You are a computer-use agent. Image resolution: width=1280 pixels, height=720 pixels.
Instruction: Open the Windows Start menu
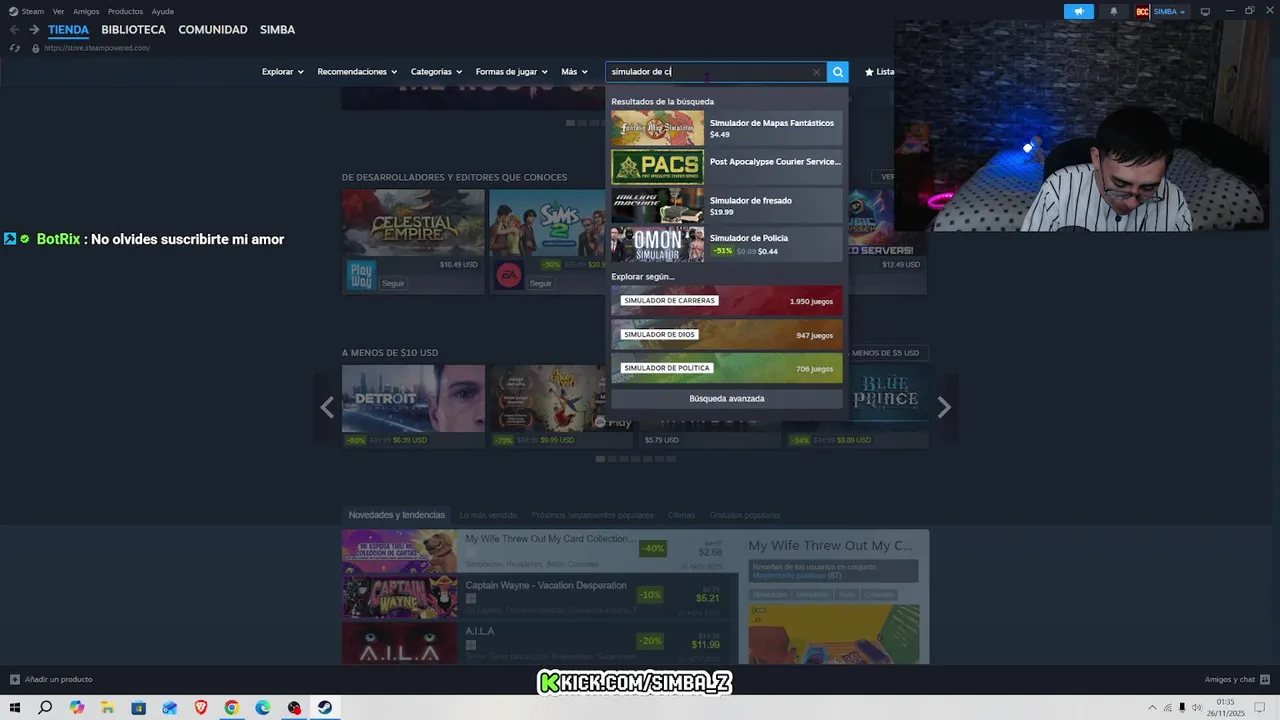coord(15,708)
